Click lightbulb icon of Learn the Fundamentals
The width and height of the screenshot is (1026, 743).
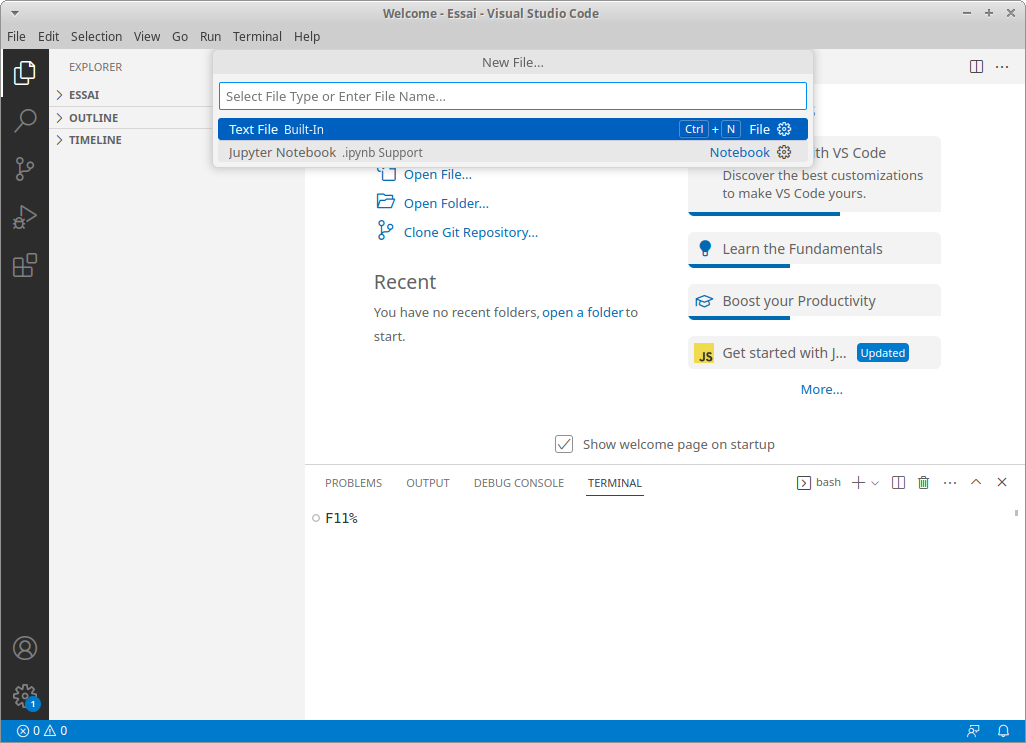(x=705, y=249)
